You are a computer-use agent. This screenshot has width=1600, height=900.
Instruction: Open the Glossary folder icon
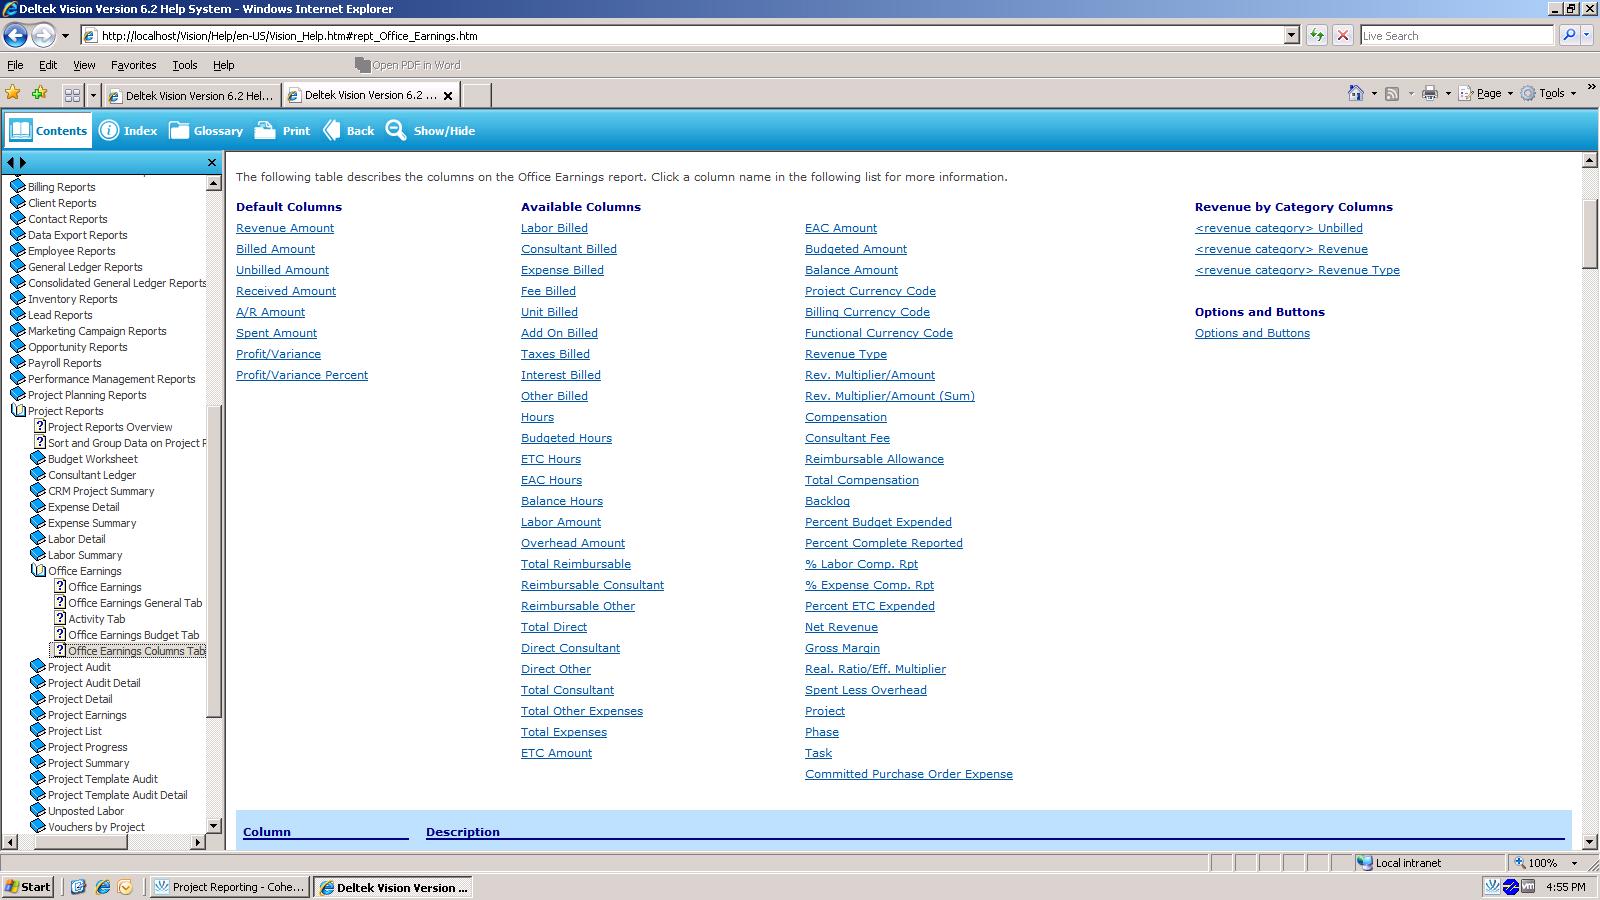tap(179, 131)
